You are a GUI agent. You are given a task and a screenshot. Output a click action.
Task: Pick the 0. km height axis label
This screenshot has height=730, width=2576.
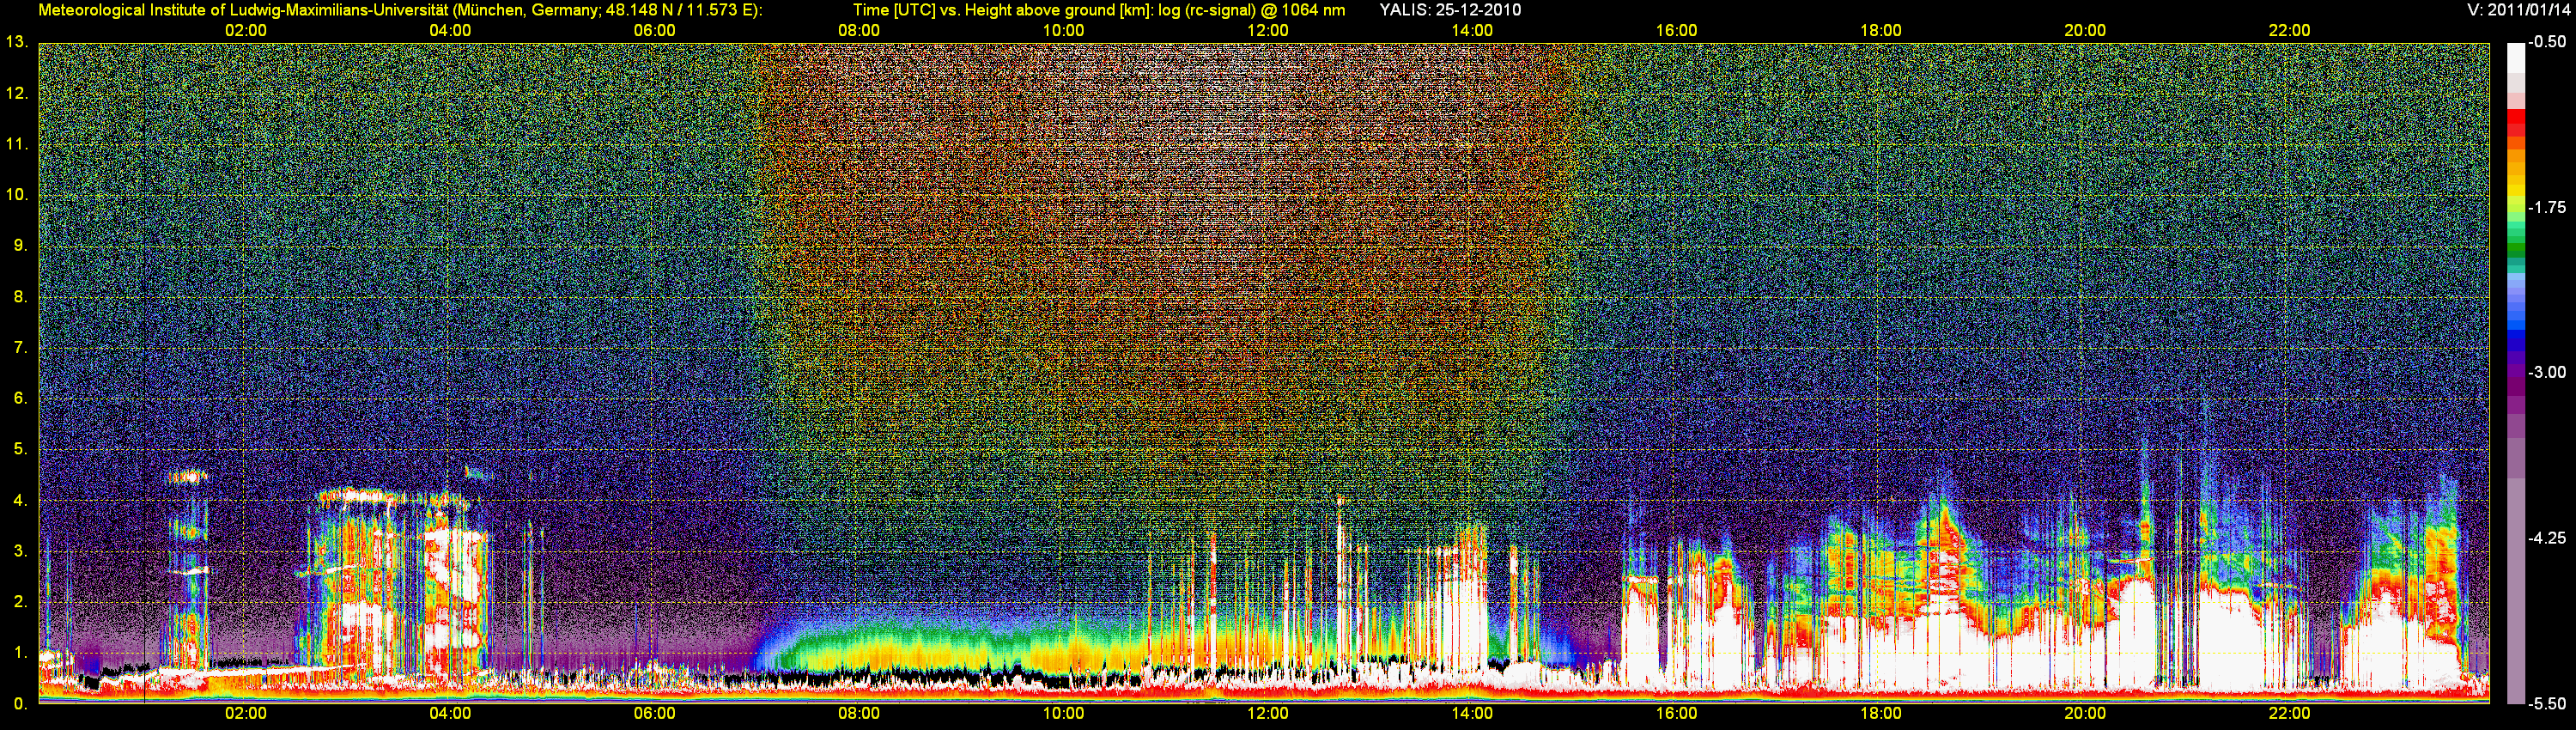click(19, 704)
